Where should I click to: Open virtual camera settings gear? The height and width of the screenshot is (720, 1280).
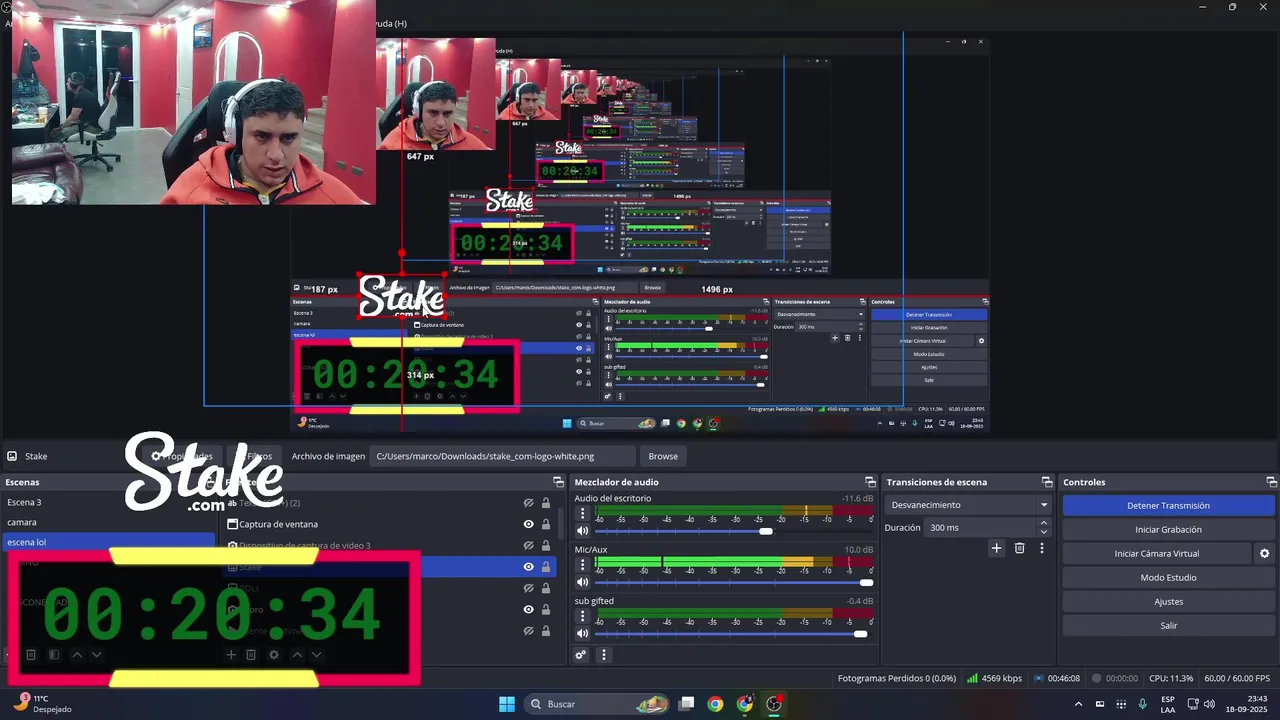coord(1264,553)
